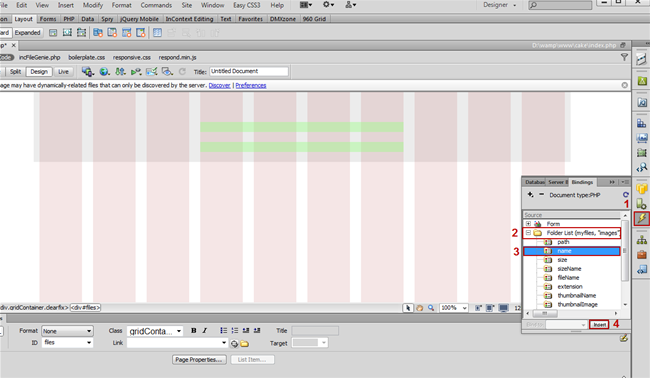Select the Zoom magnifier tool in status bar
The height and width of the screenshot is (378, 650).
pyautogui.click(x=431, y=308)
